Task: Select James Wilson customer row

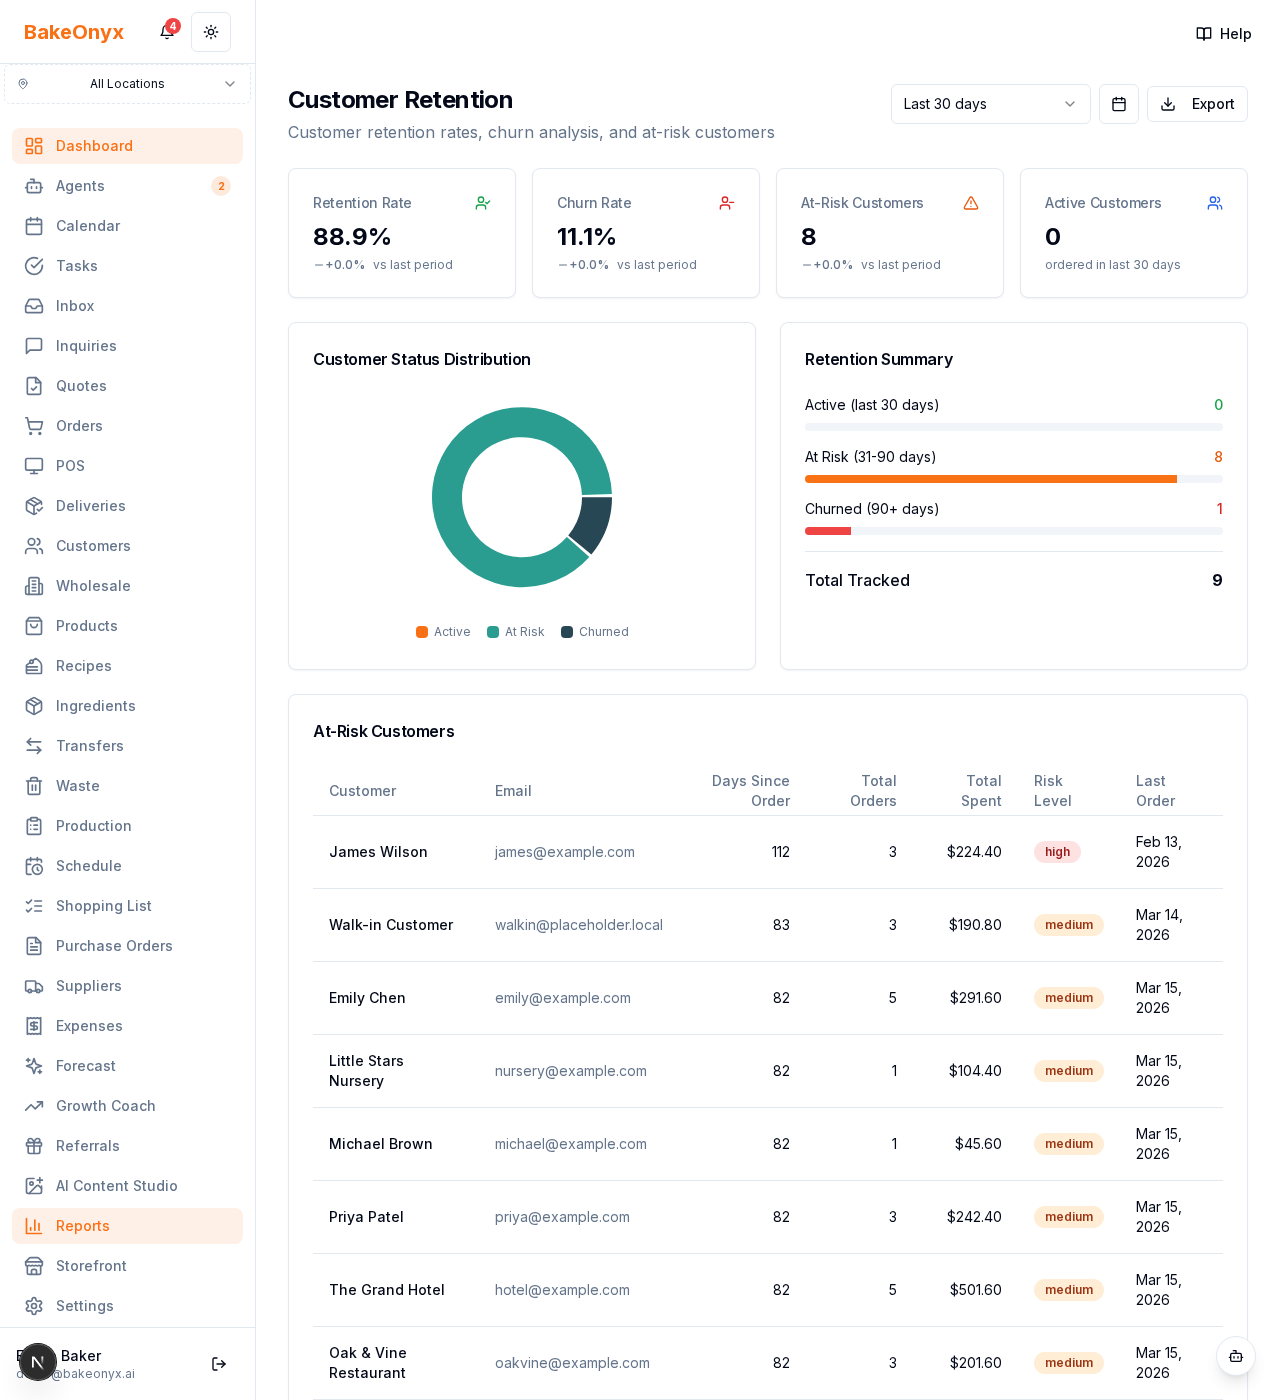Action: (768, 852)
